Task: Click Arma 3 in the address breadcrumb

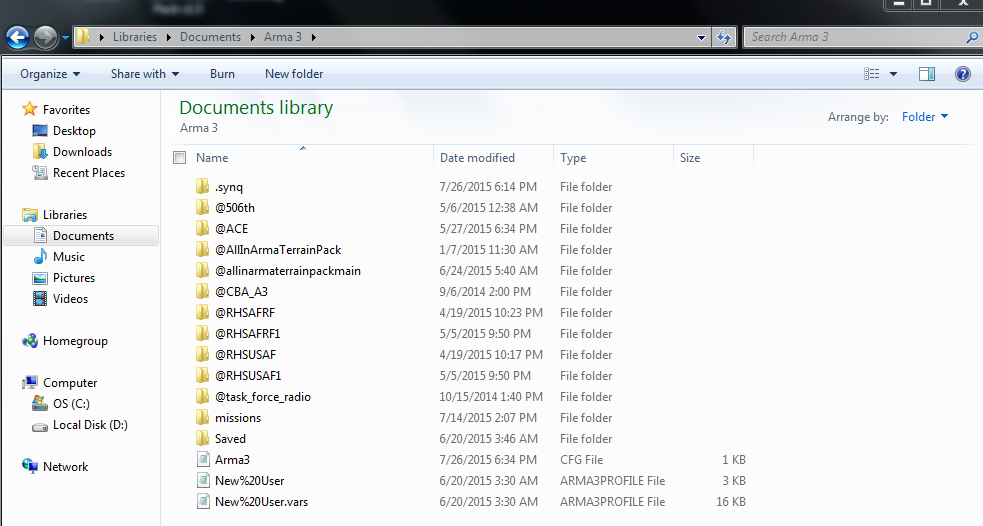Action: coord(283,37)
